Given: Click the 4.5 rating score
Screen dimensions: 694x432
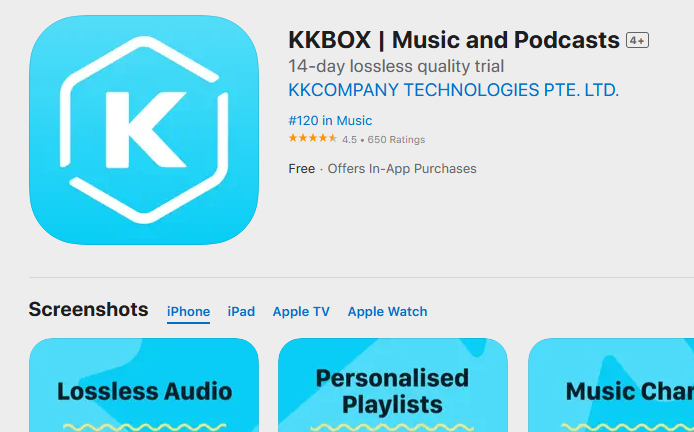Looking at the screenshot, I should point(349,139).
